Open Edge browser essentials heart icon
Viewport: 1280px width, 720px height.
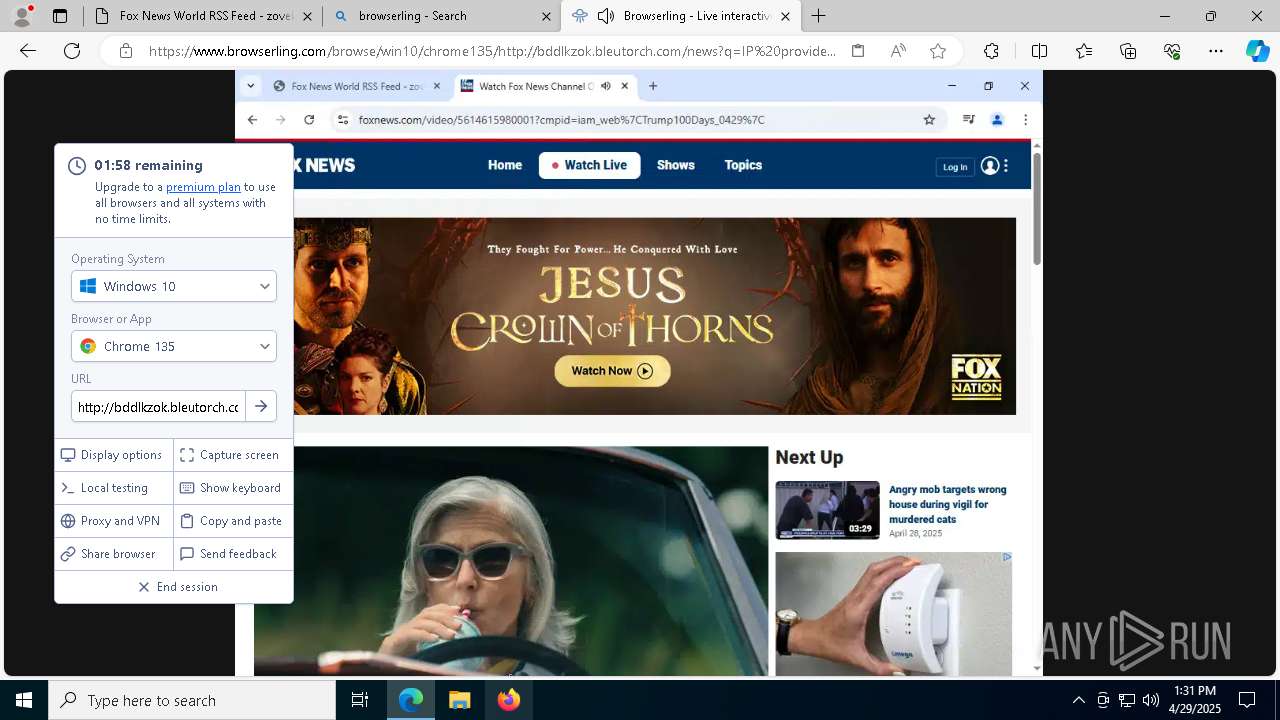click(x=1172, y=51)
